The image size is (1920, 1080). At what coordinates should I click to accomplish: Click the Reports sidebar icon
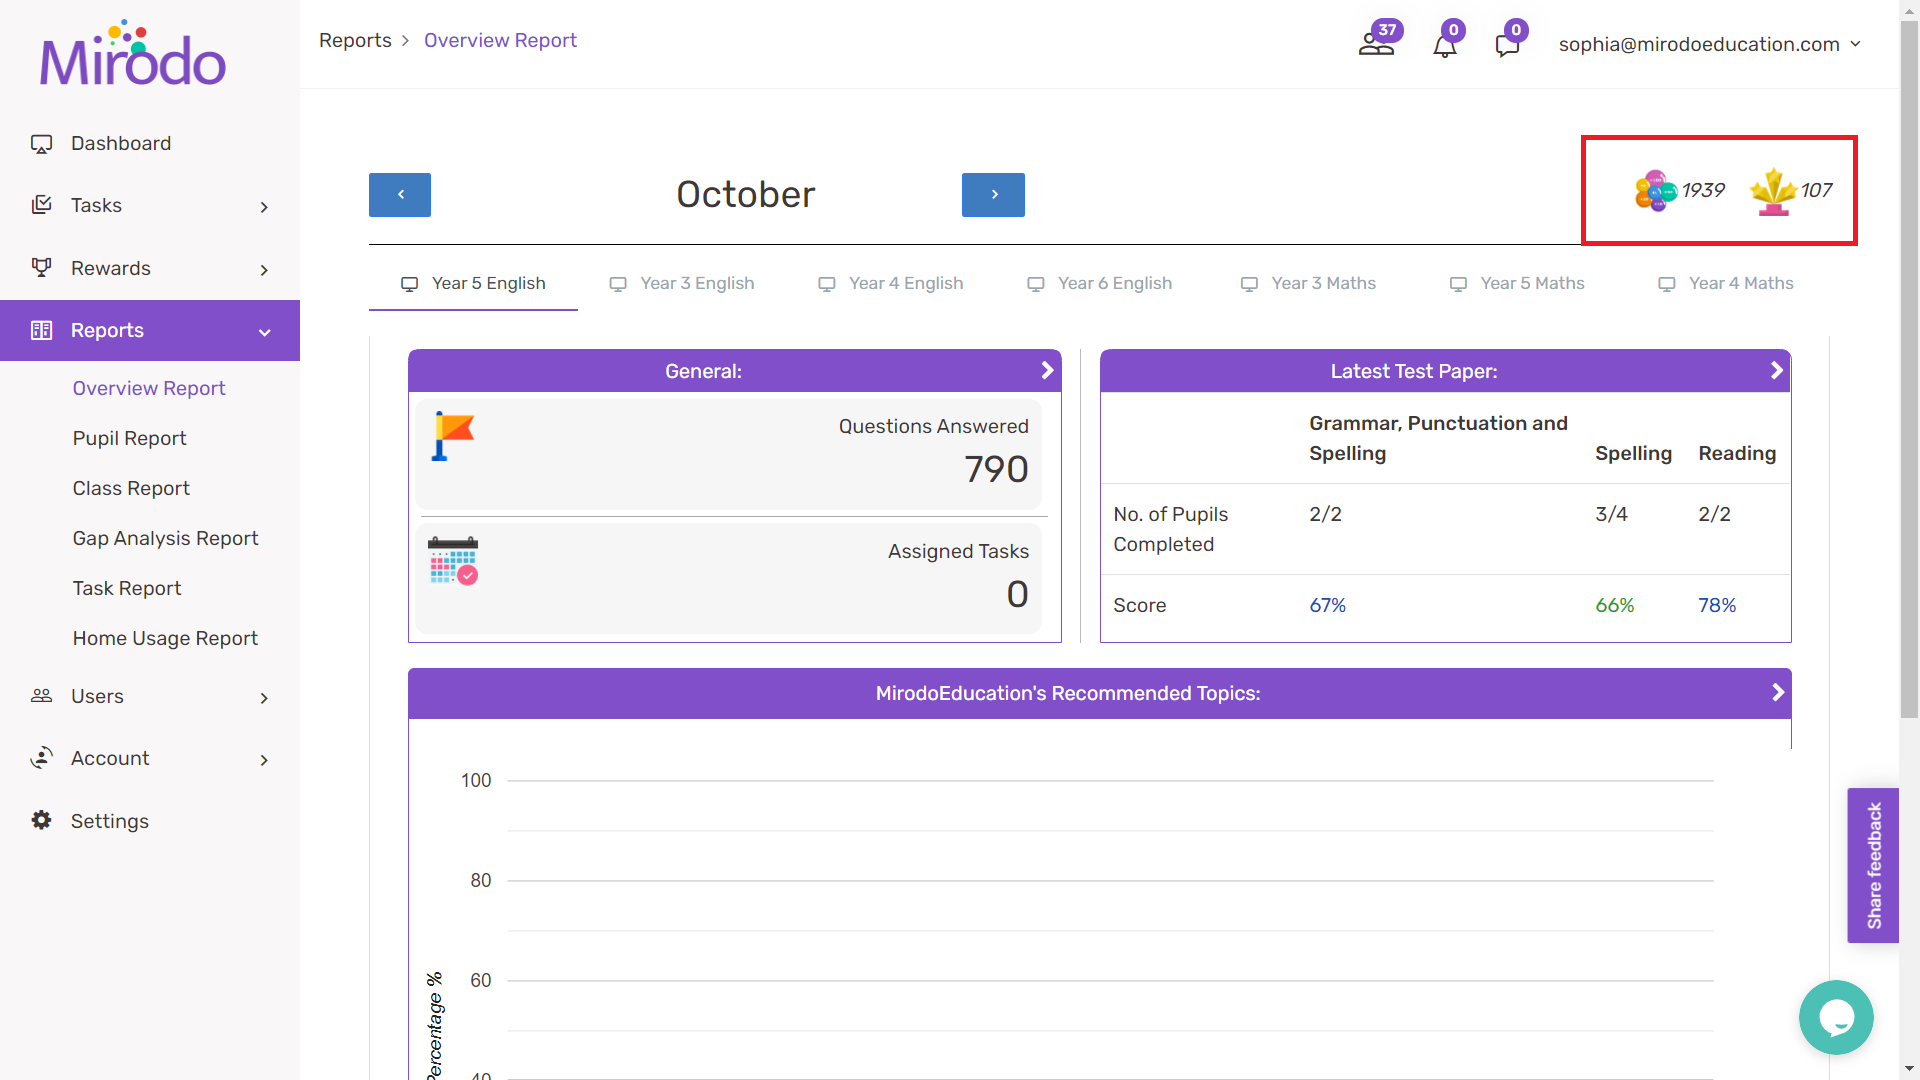pos(41,330)
